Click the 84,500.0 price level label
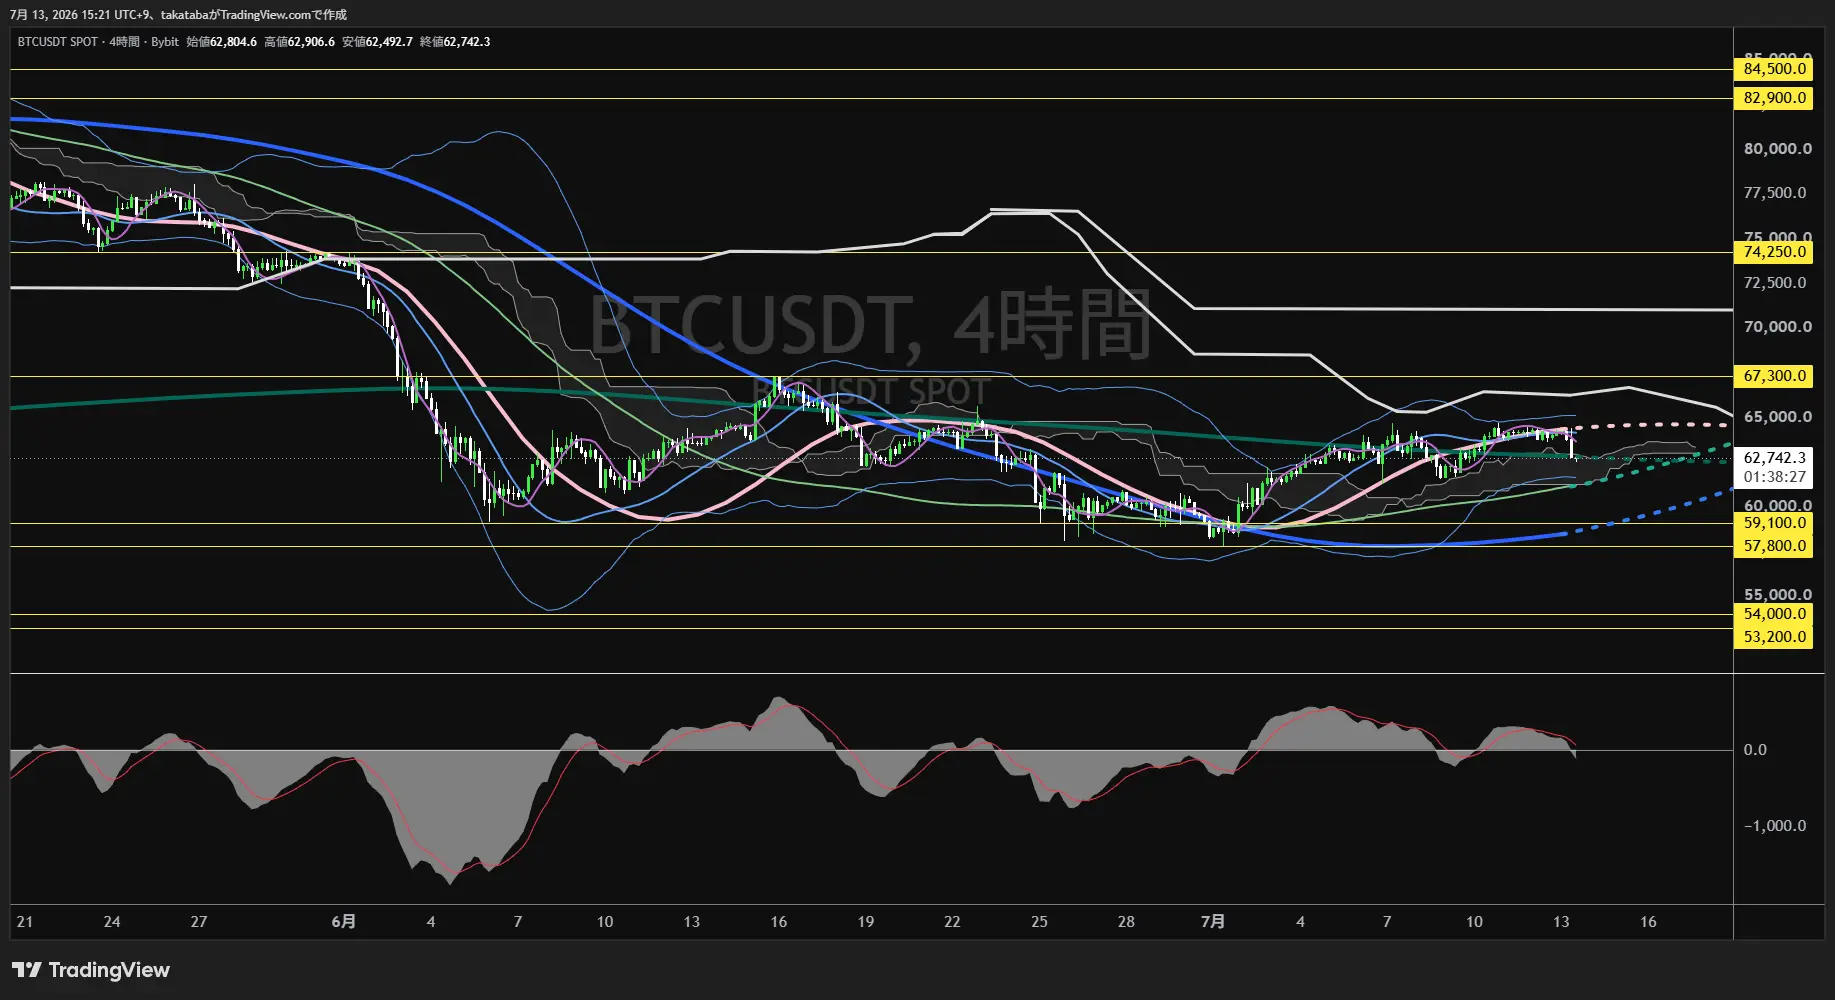The height and width of the screenshot is (1000, 1835). tap(1773, 69)
